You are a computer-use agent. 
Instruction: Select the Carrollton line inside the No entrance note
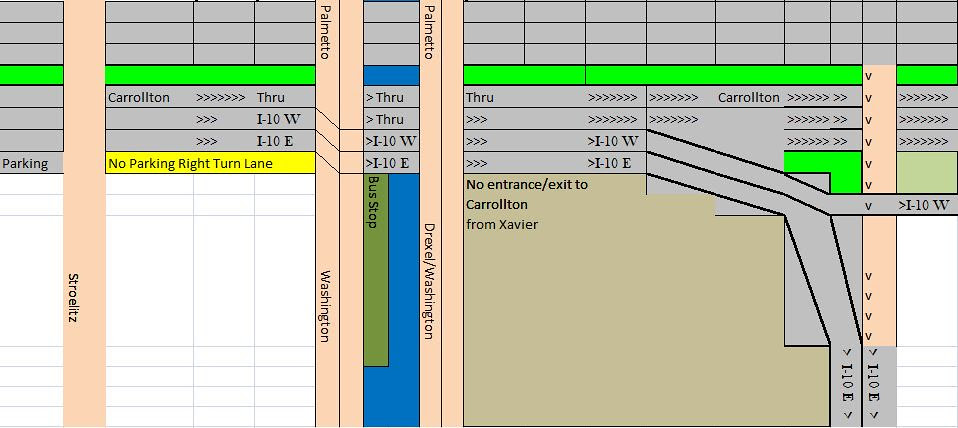click(x=497, y=204)
